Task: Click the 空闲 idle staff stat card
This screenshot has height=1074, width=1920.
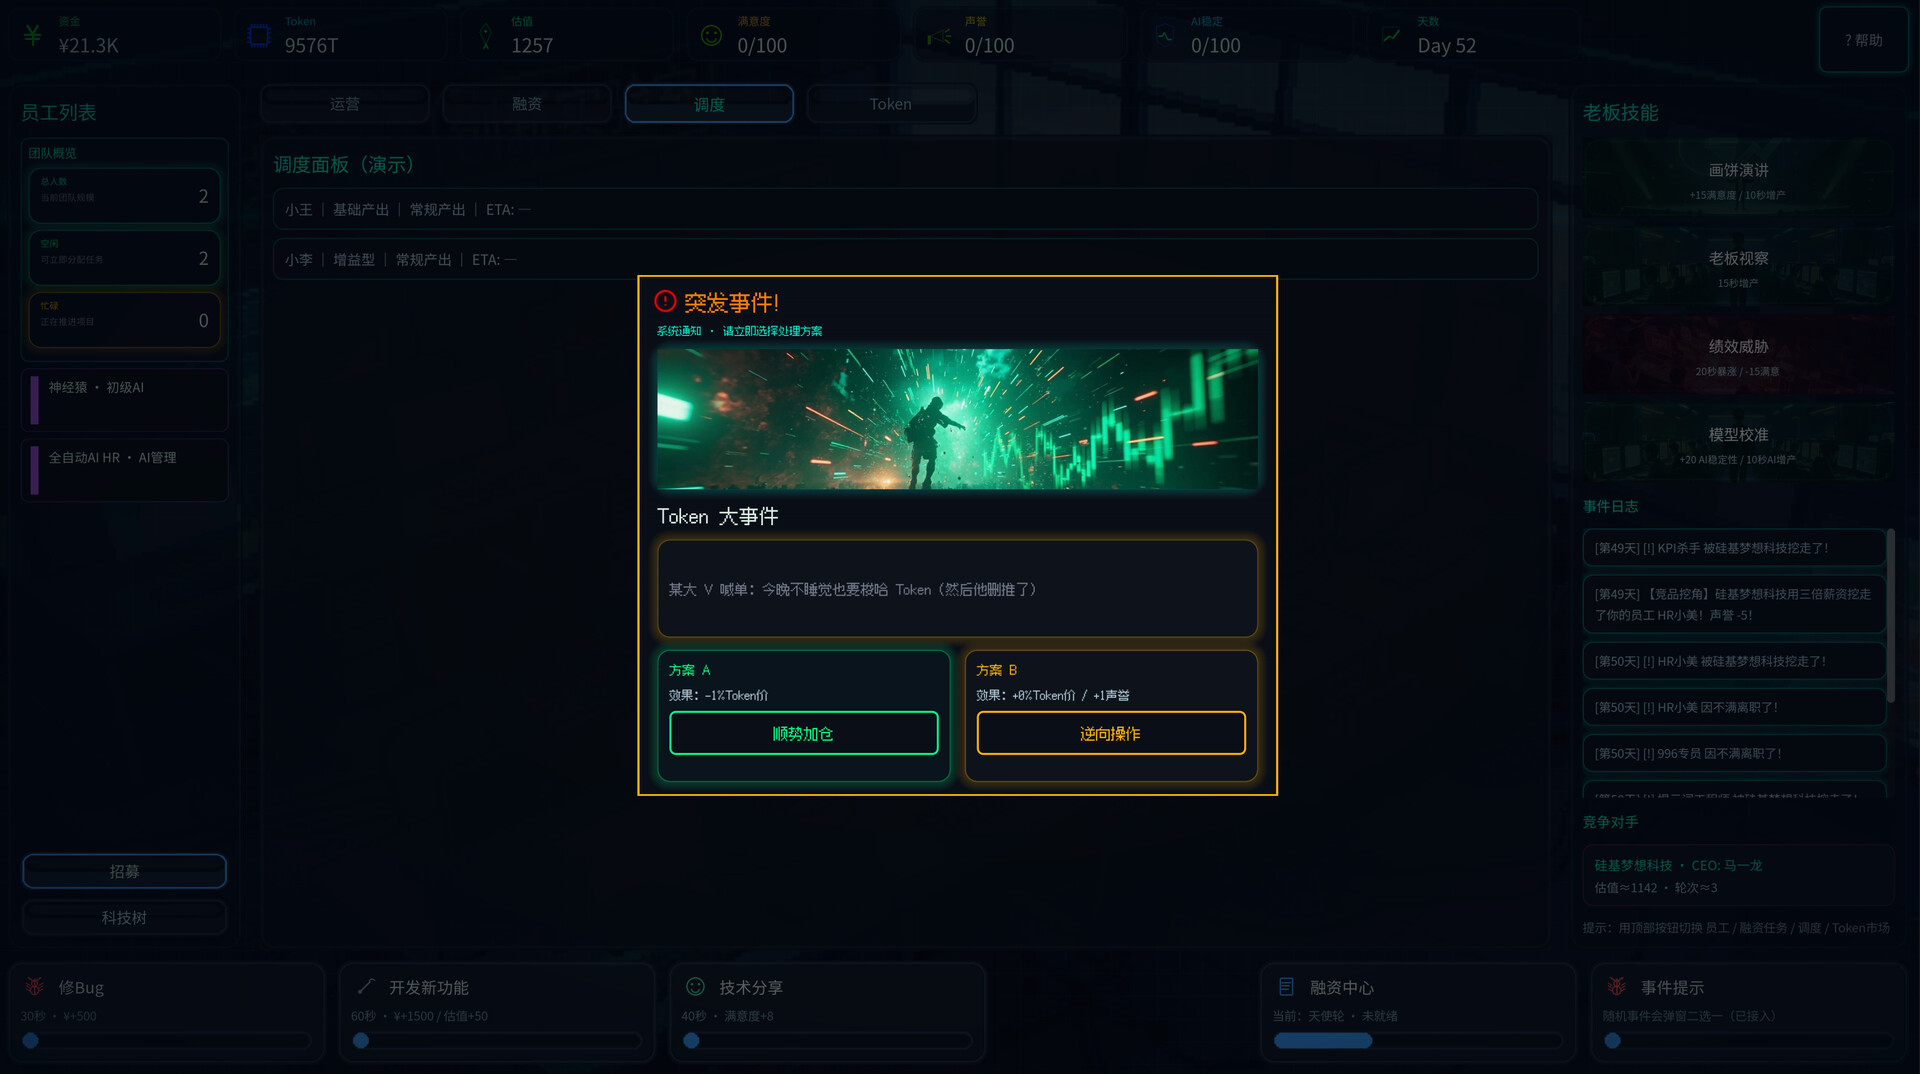Action: point(124,258)
